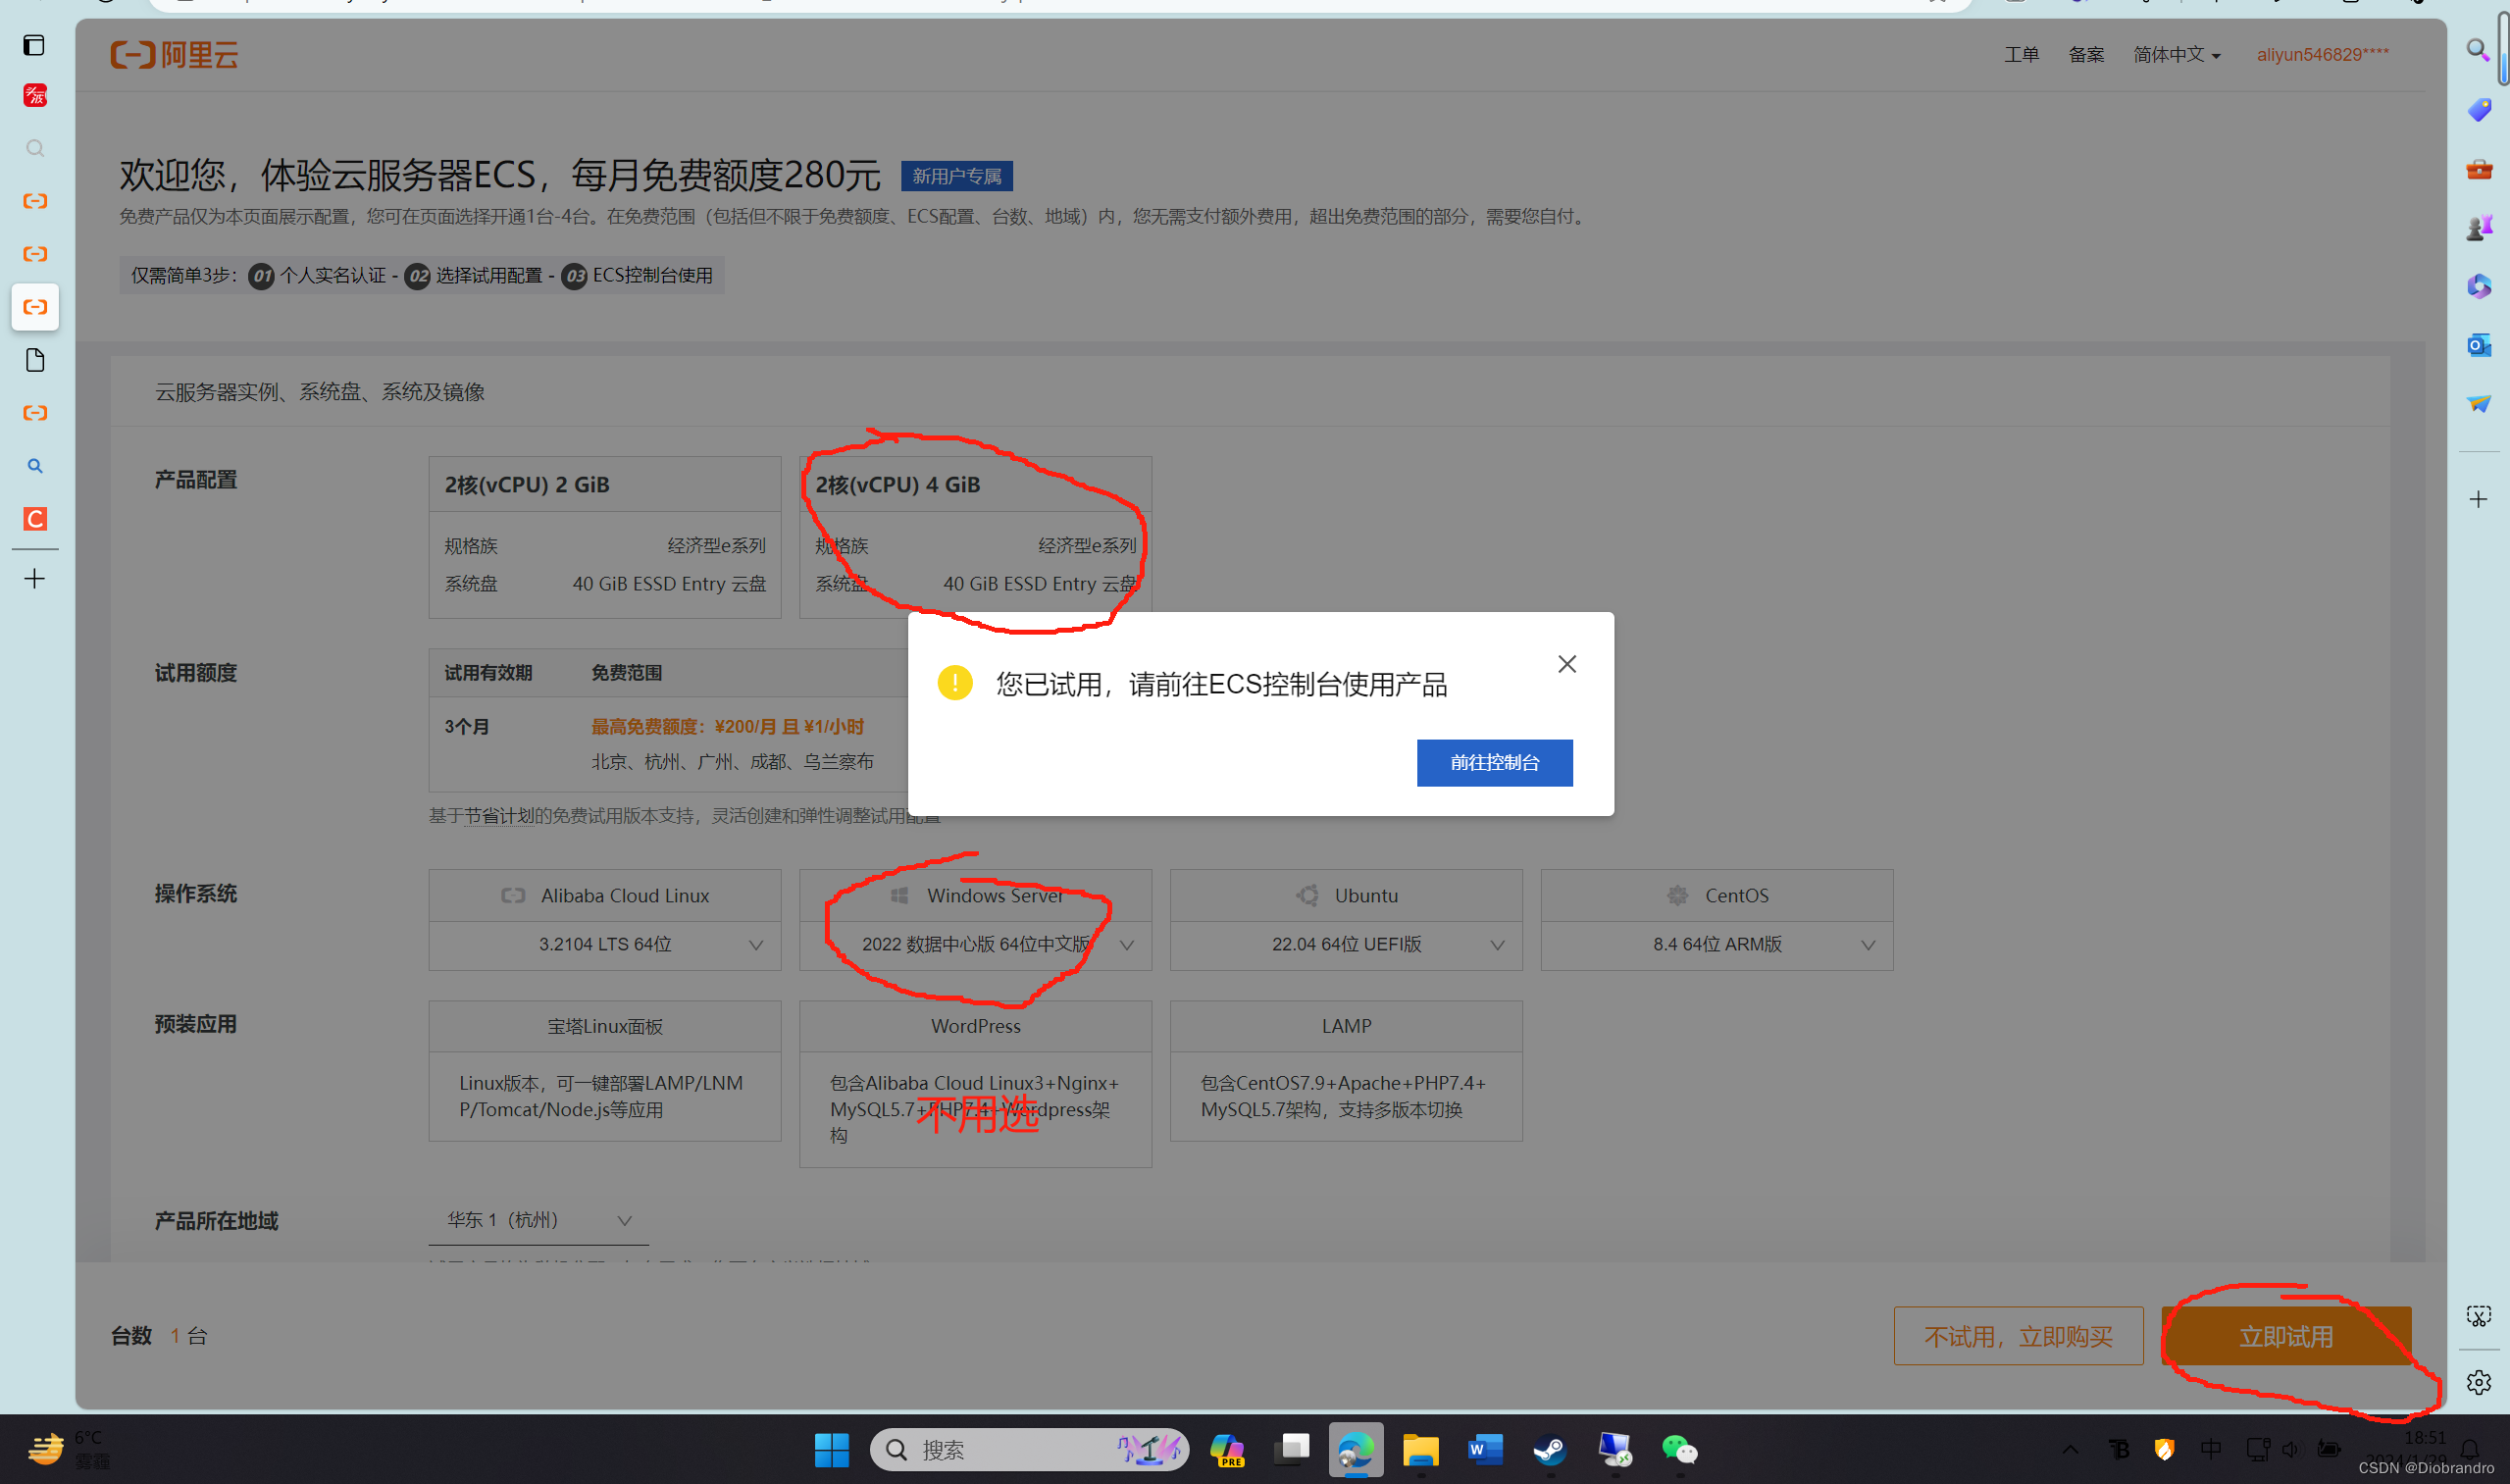Click the vertical tabs toggle icon

(x=34, y=45)
